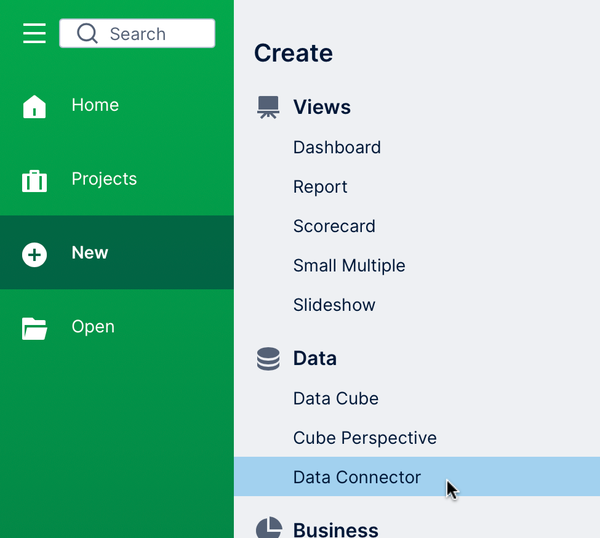Viewport: 600px width, 538px height.
Task: Open the Projects sidebar item
Action: point(117,179)
